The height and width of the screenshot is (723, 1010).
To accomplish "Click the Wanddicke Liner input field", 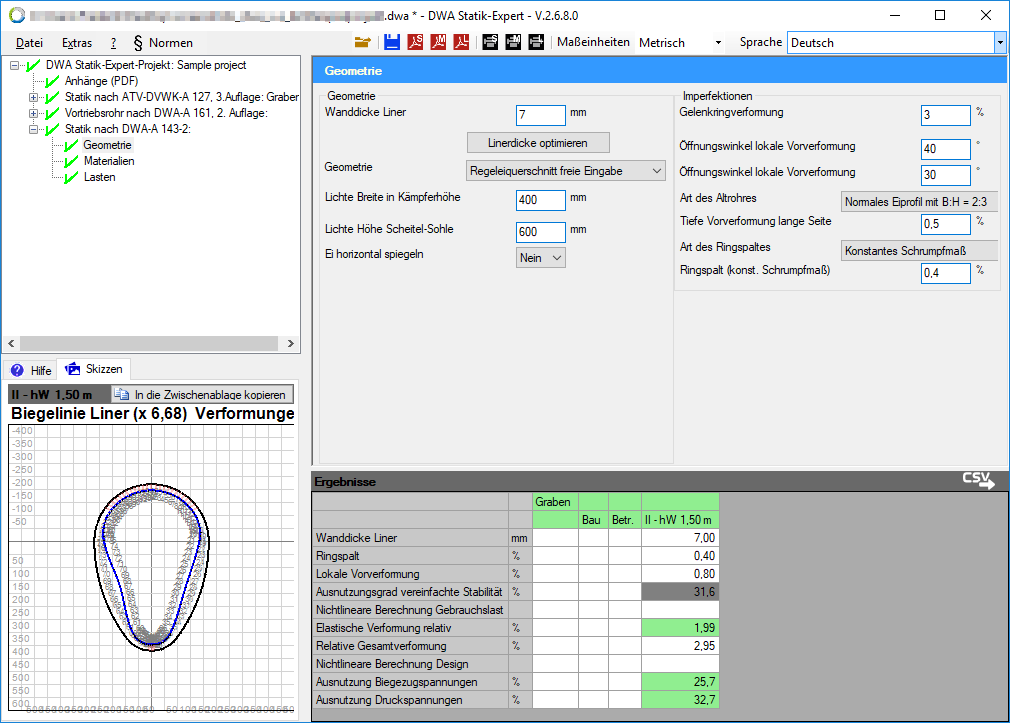I will [x=541, y=115].
